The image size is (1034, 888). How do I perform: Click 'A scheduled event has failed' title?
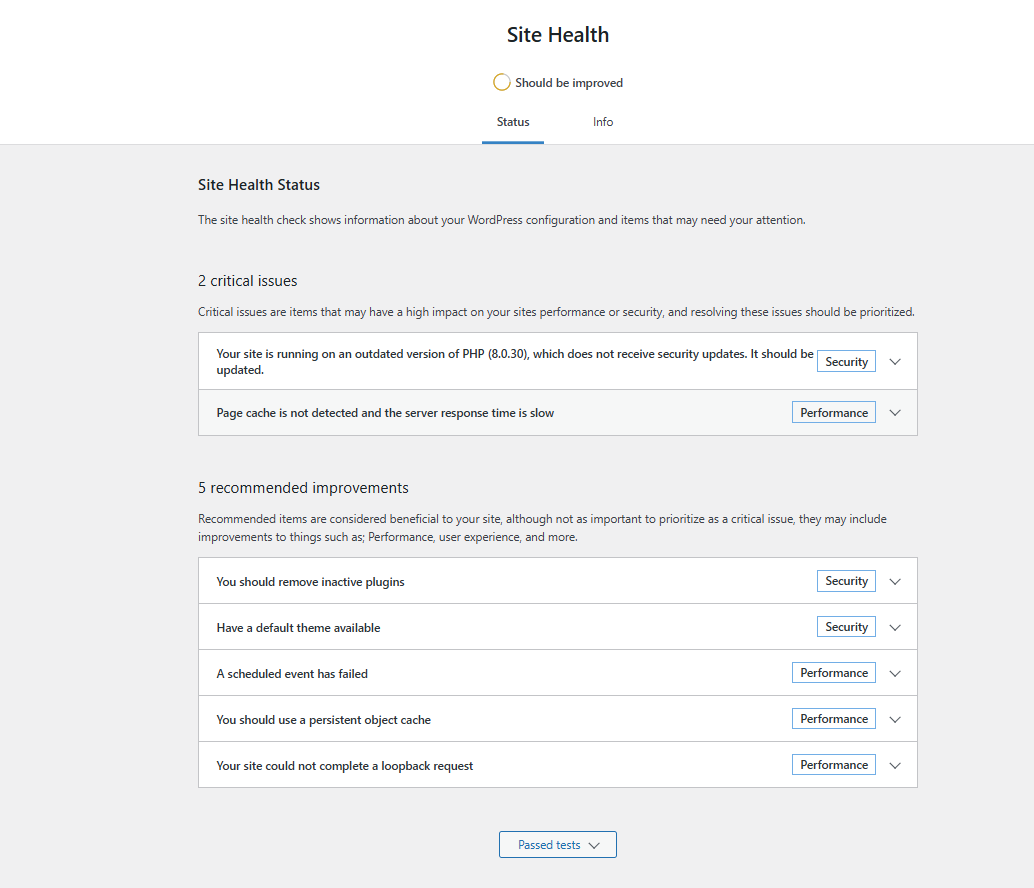(x=292, y=674)
